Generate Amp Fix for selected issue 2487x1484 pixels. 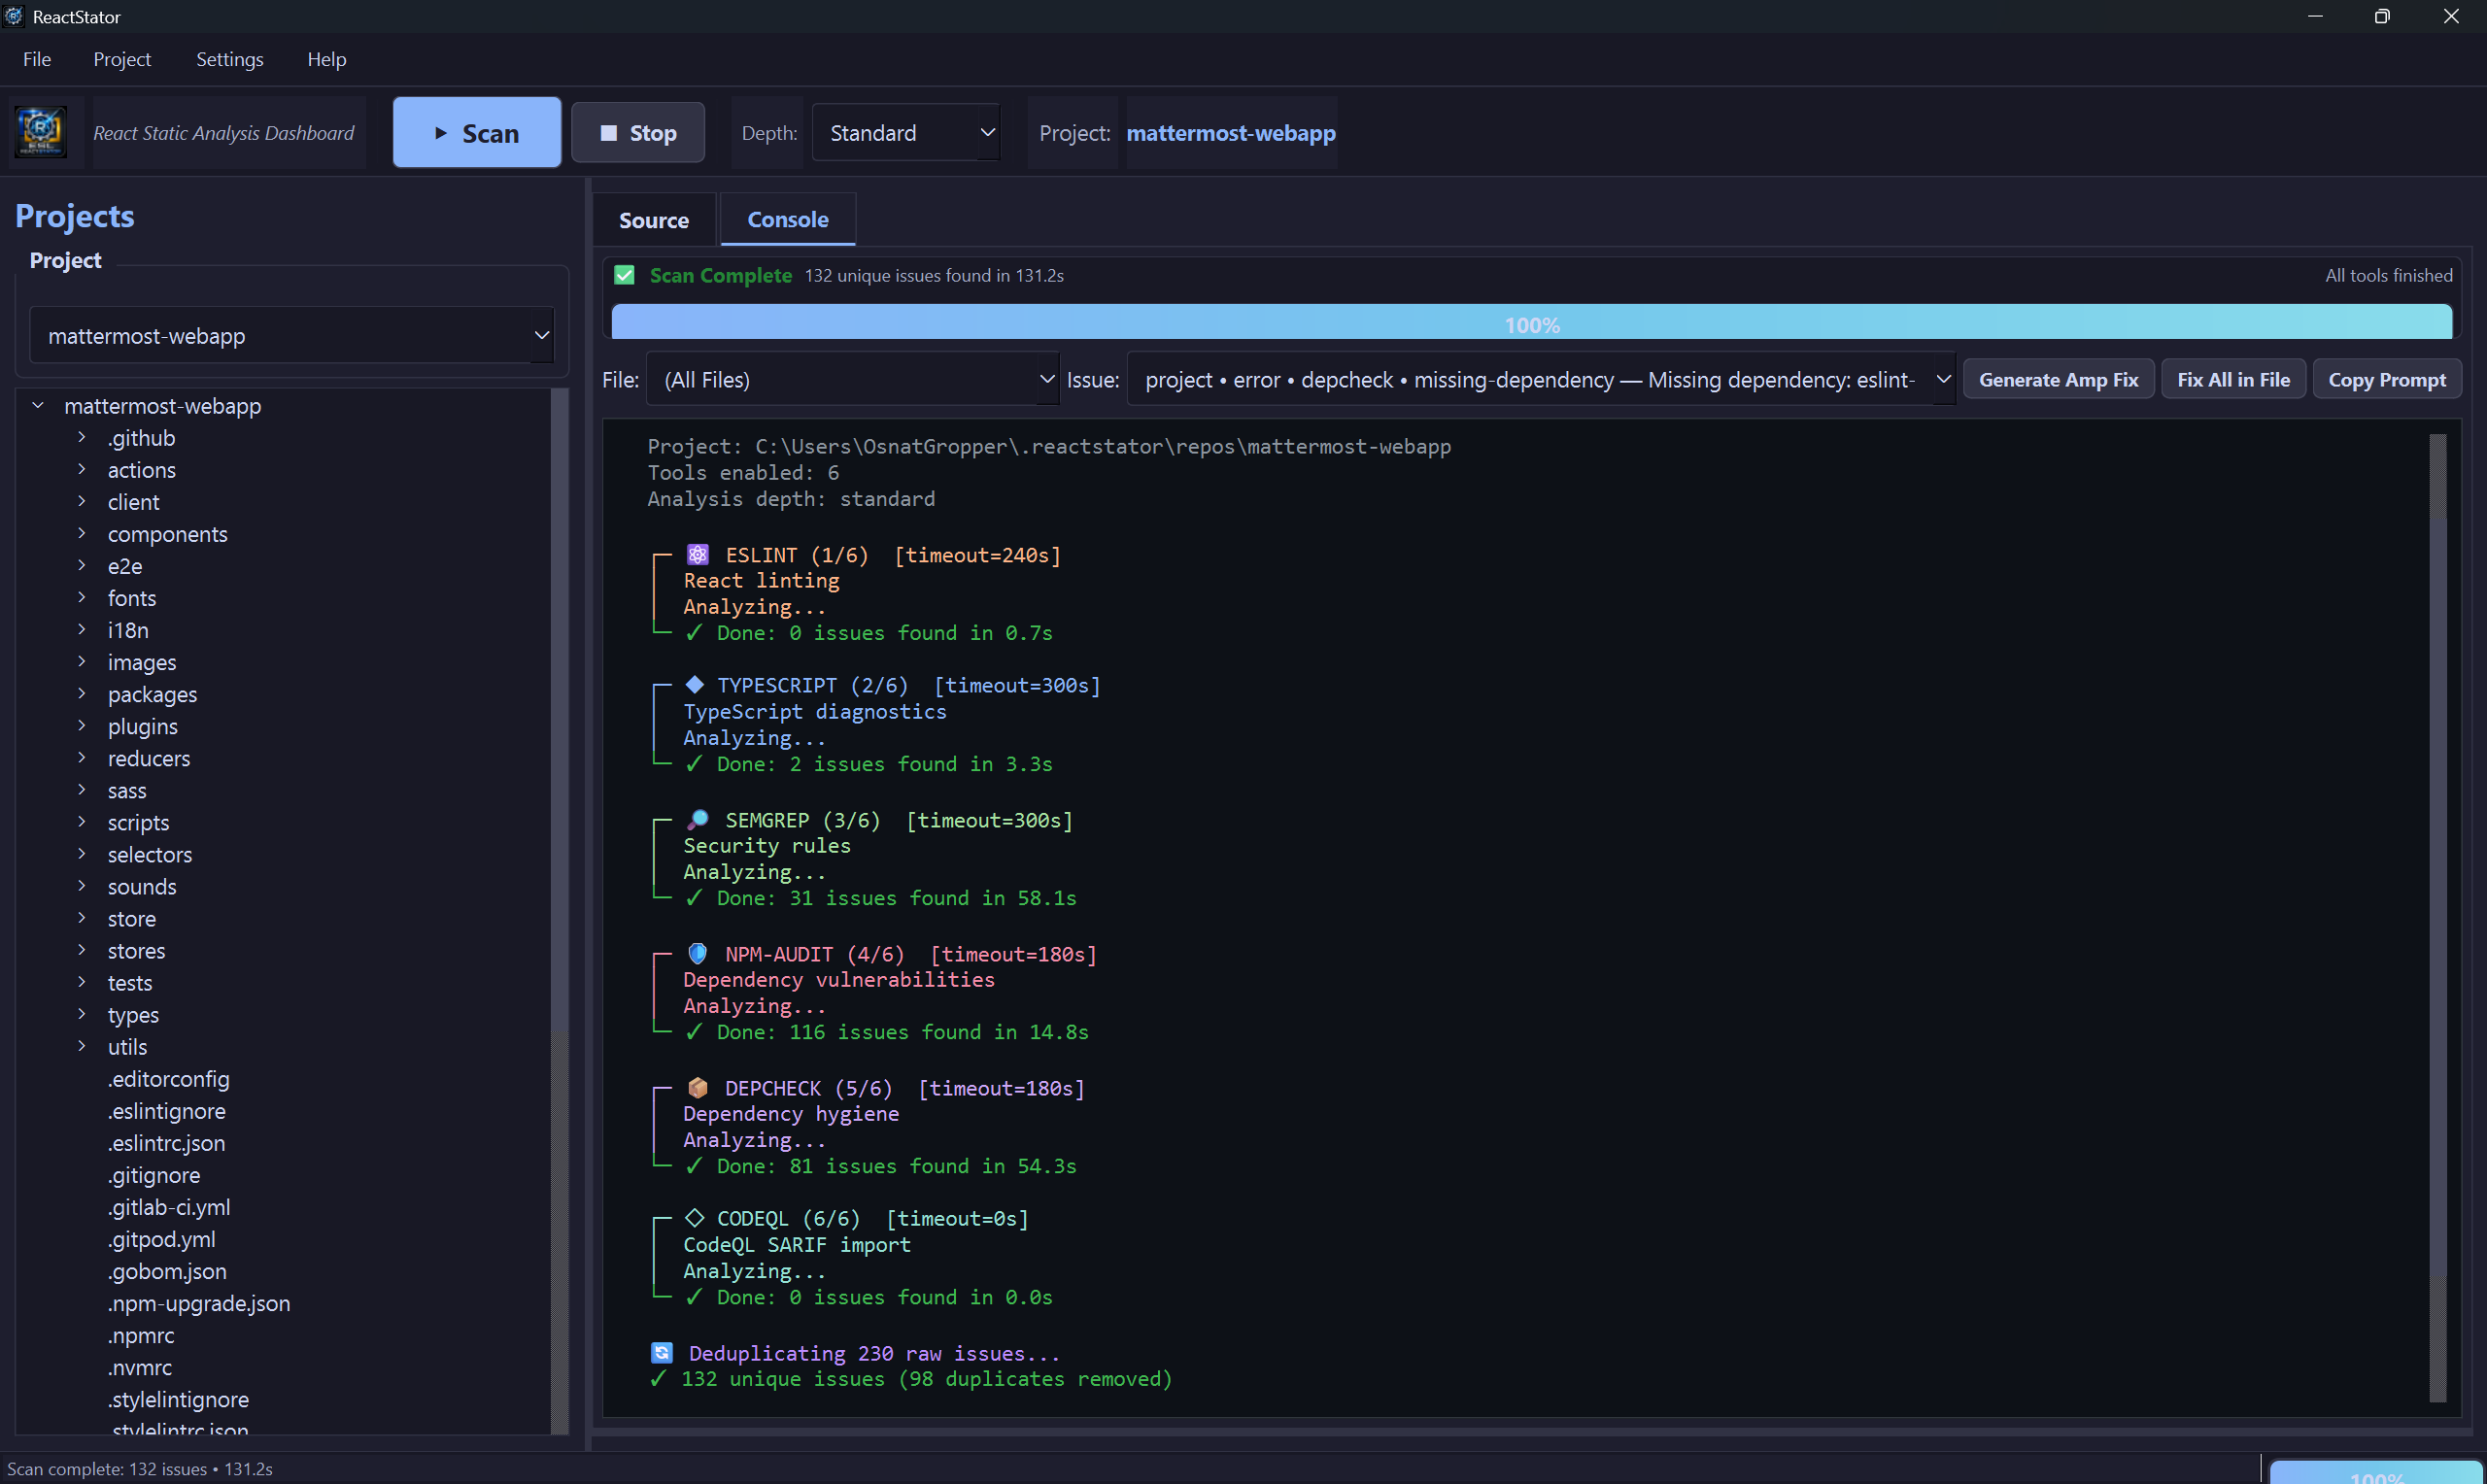coord(2058,379)
